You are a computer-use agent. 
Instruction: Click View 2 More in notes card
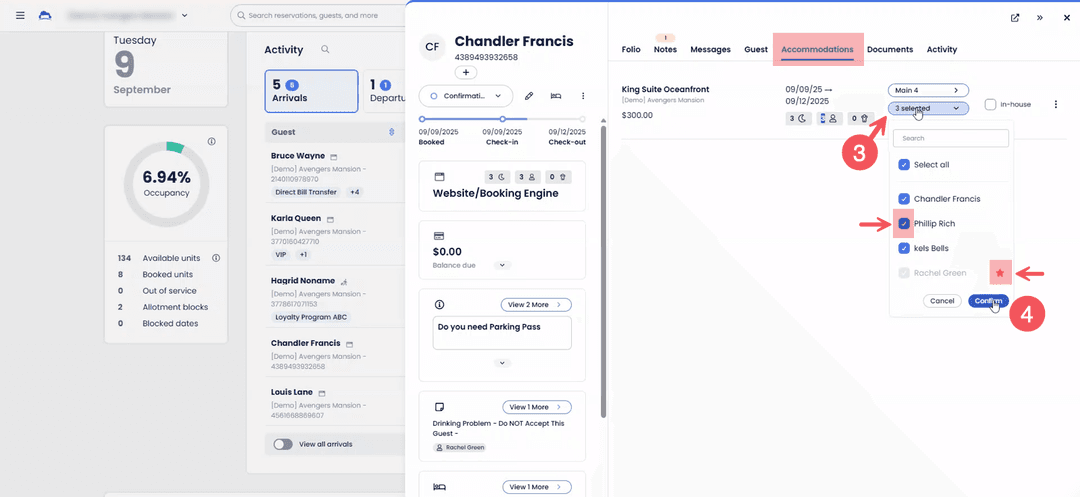(536, 304)
